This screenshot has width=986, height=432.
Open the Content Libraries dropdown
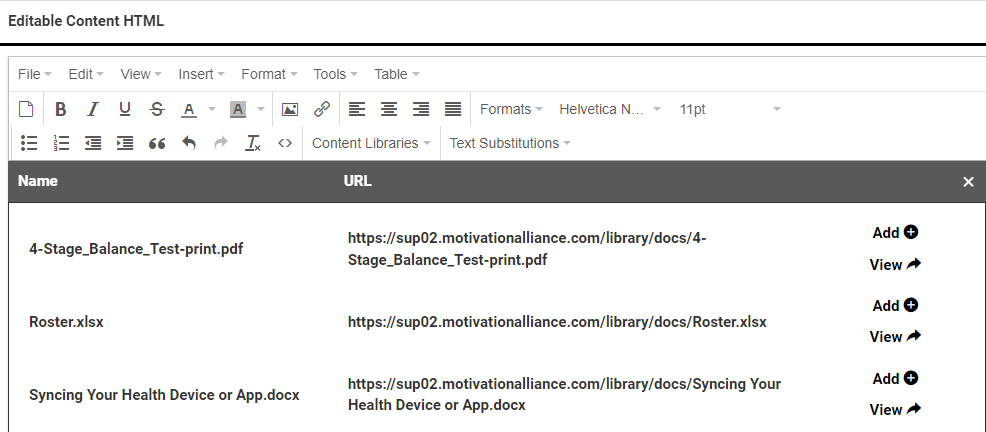pyautogui.click(x=371, y=143)
